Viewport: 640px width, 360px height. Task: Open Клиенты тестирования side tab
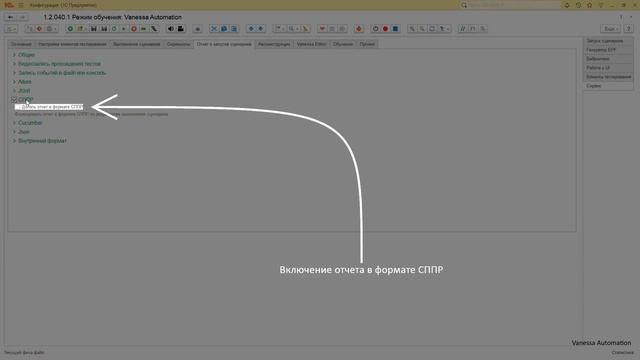608,77
